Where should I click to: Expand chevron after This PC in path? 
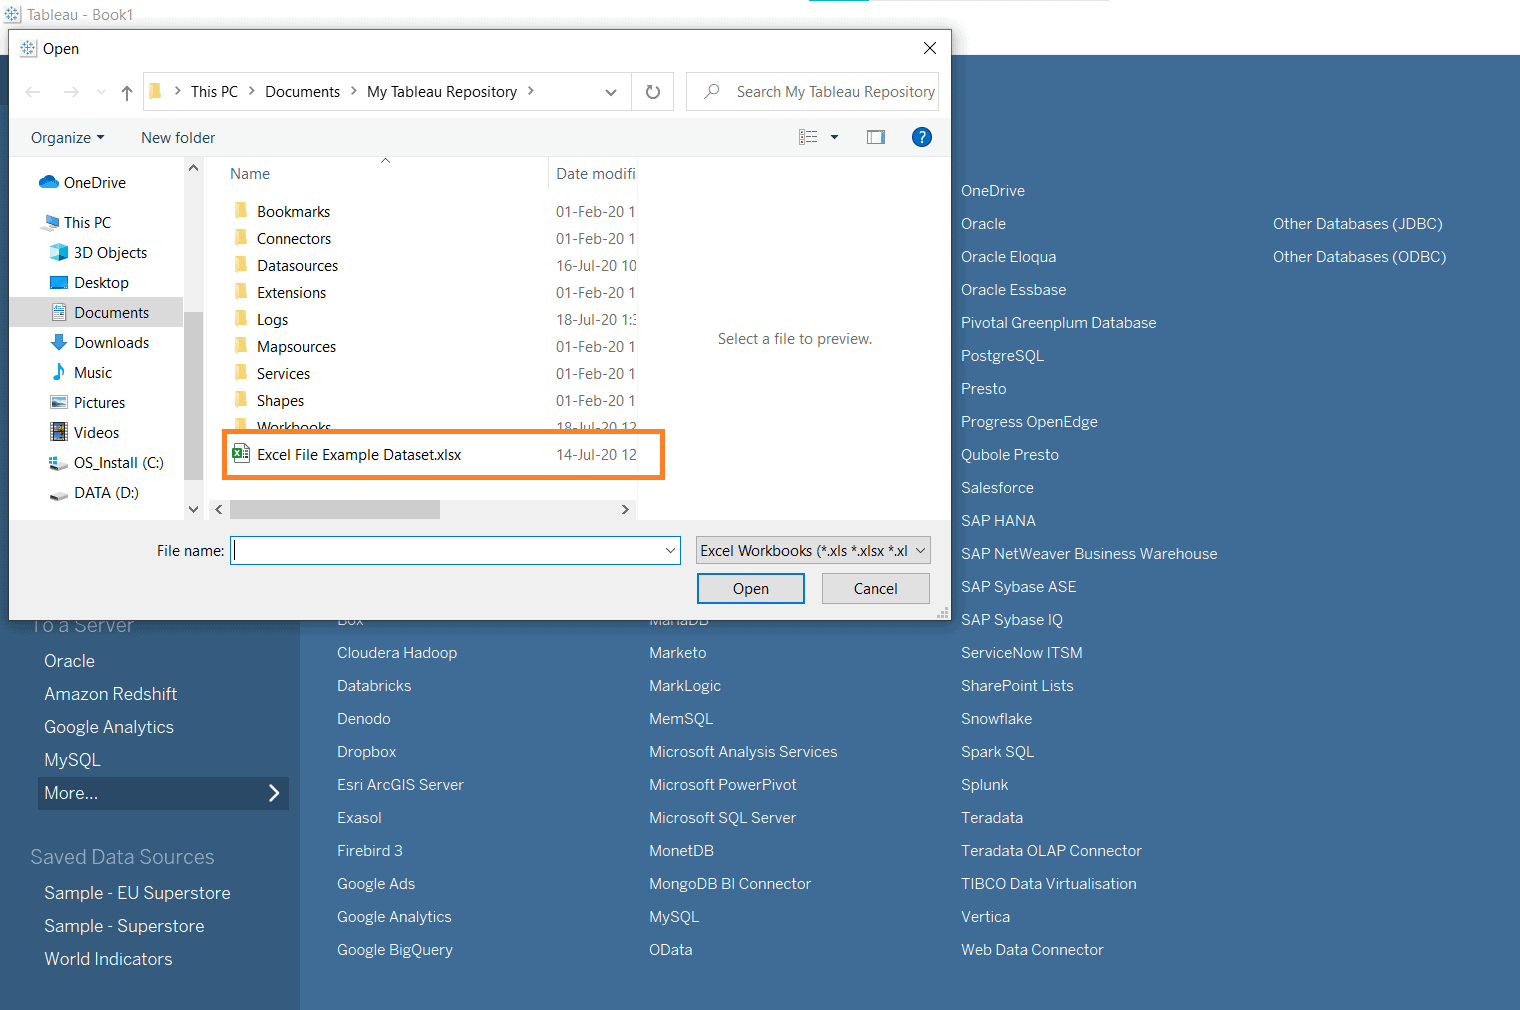pos(252,91)
